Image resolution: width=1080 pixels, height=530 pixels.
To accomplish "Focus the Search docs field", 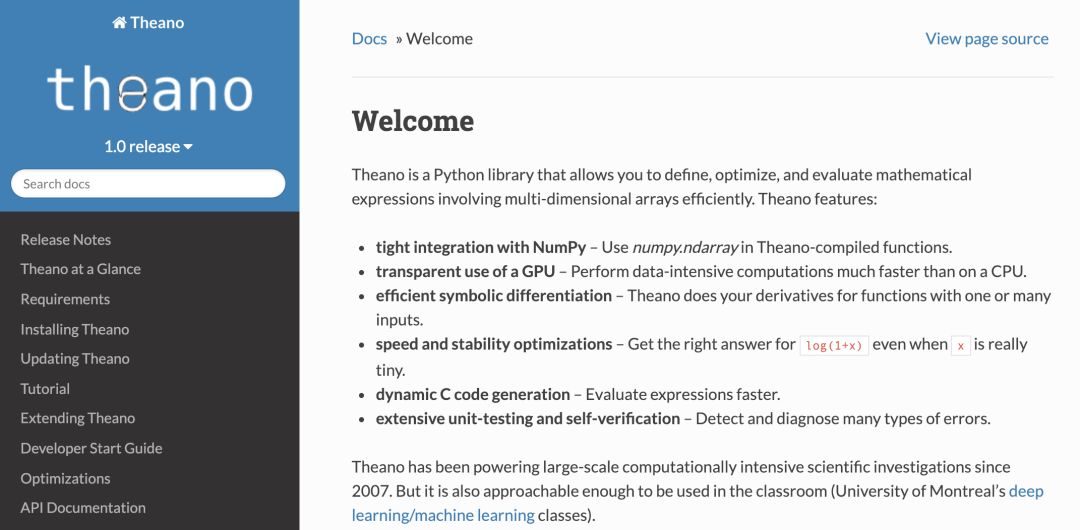I will tap(148, 183).
